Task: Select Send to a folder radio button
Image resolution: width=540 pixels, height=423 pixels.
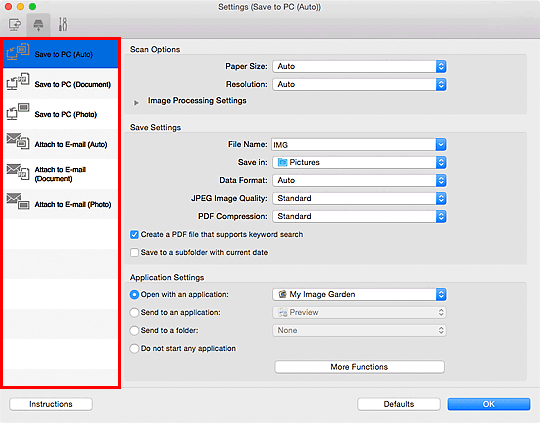Action: point(134,330)
